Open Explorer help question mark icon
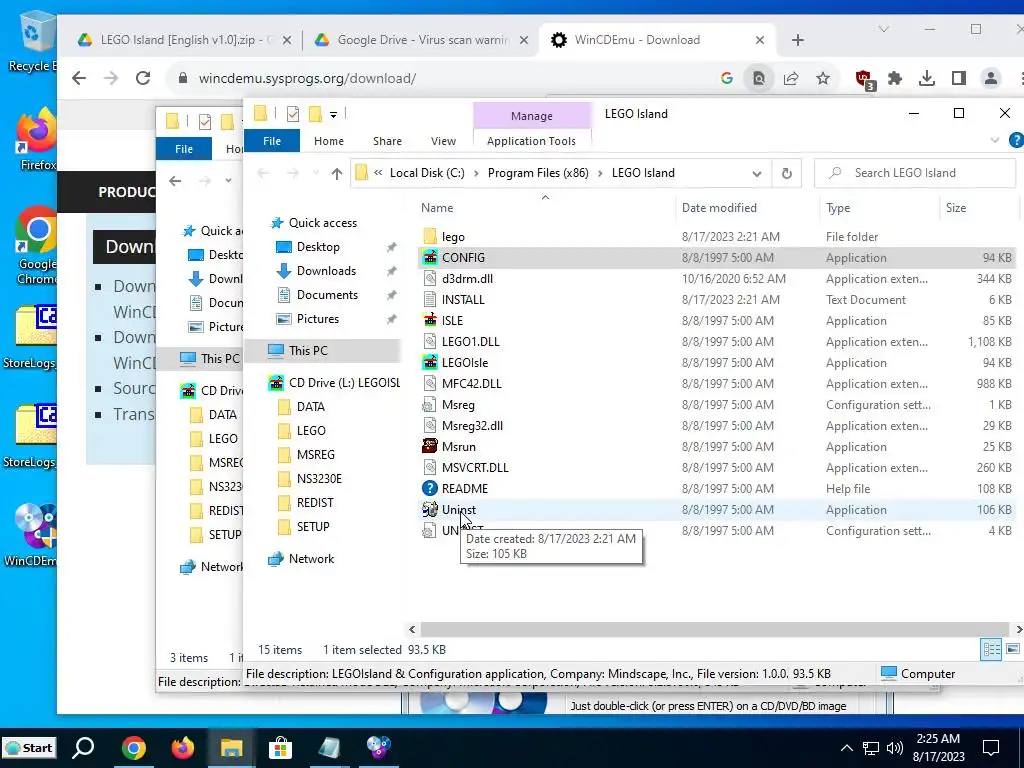Screen dimensions: 1024x768 point(1016,140)
